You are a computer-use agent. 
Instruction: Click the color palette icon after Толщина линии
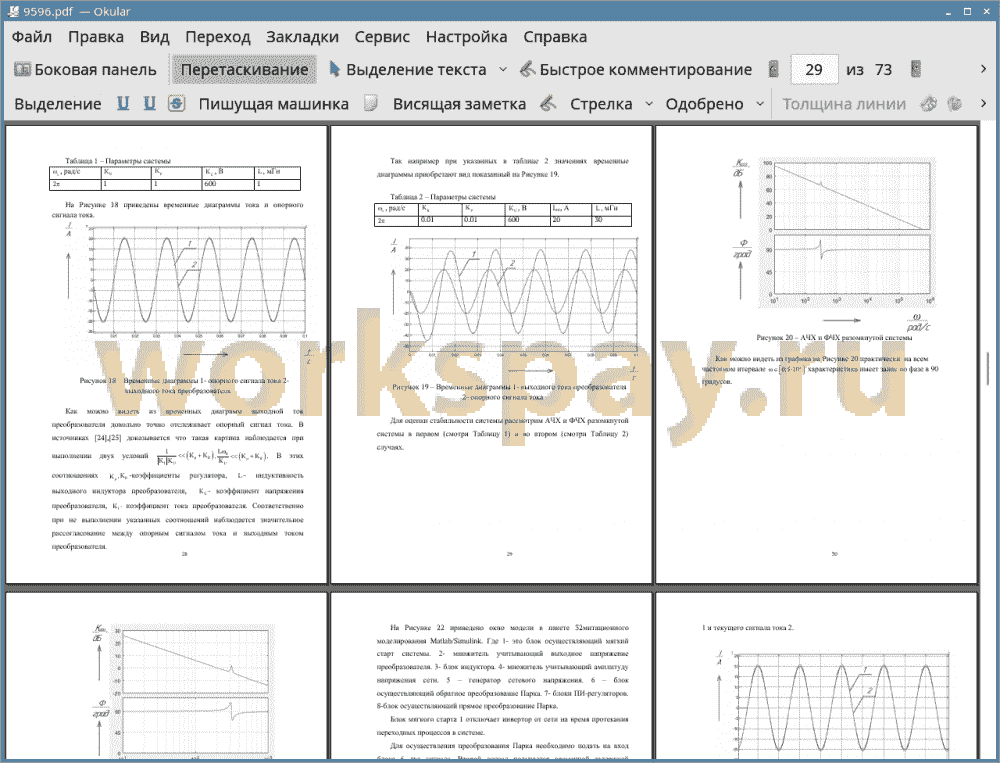click(929, 103)
